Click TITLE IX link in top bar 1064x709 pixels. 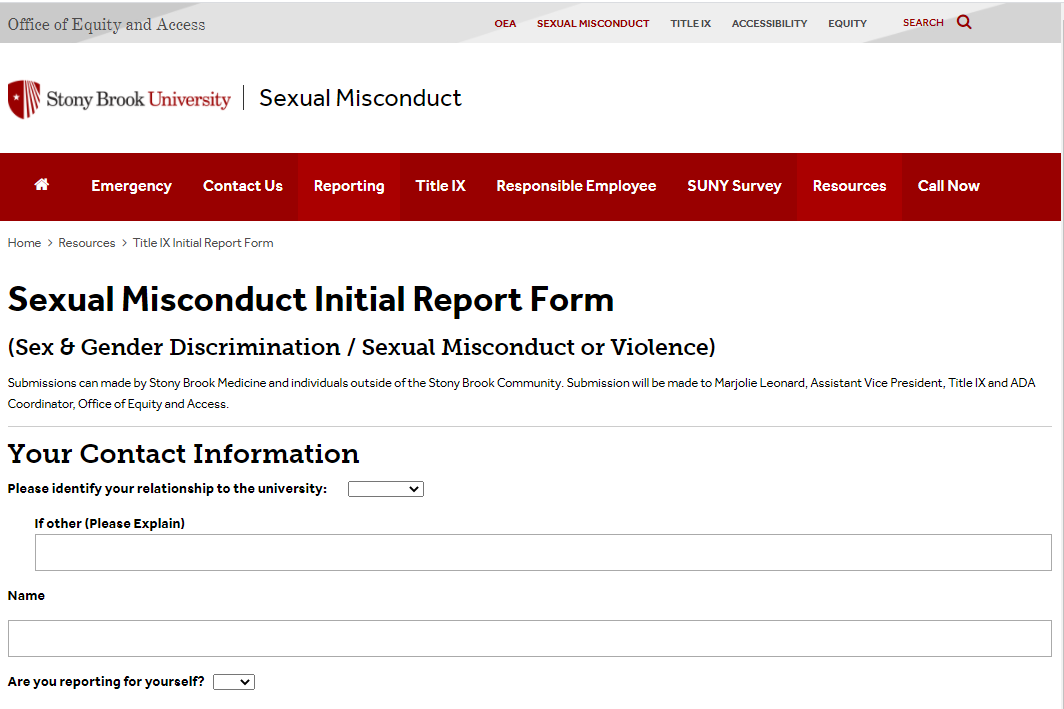pyautogui.click(x=691, y=23)
